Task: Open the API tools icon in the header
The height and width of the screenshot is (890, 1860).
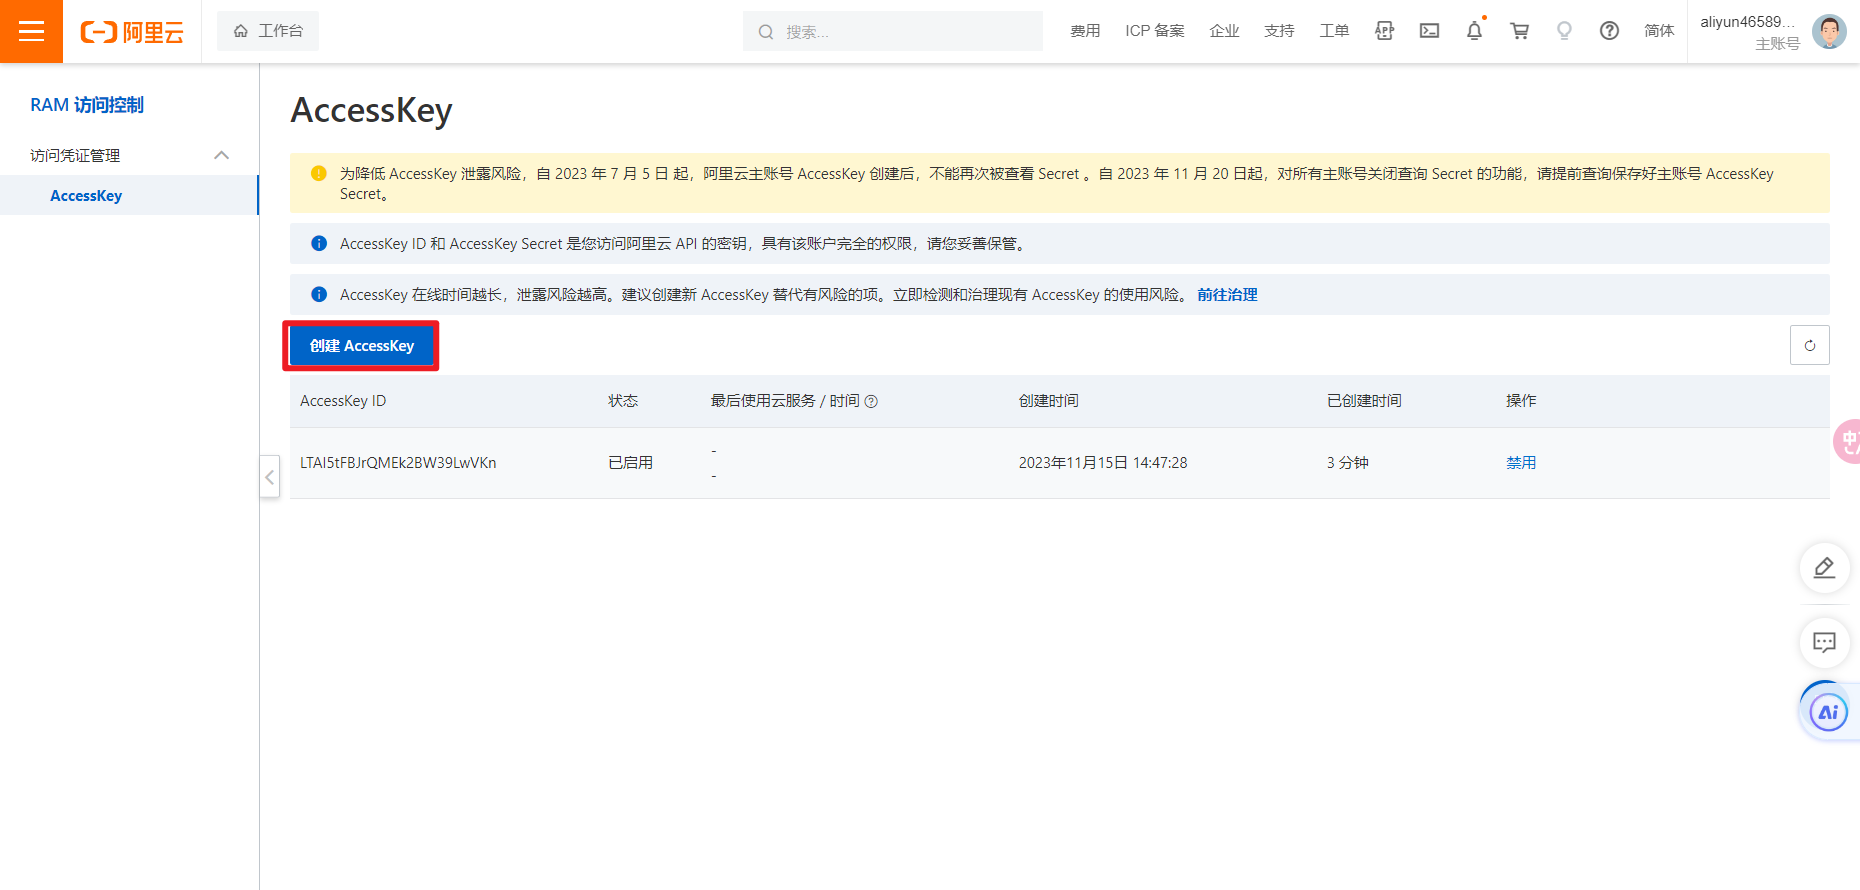Action: 1384,31
